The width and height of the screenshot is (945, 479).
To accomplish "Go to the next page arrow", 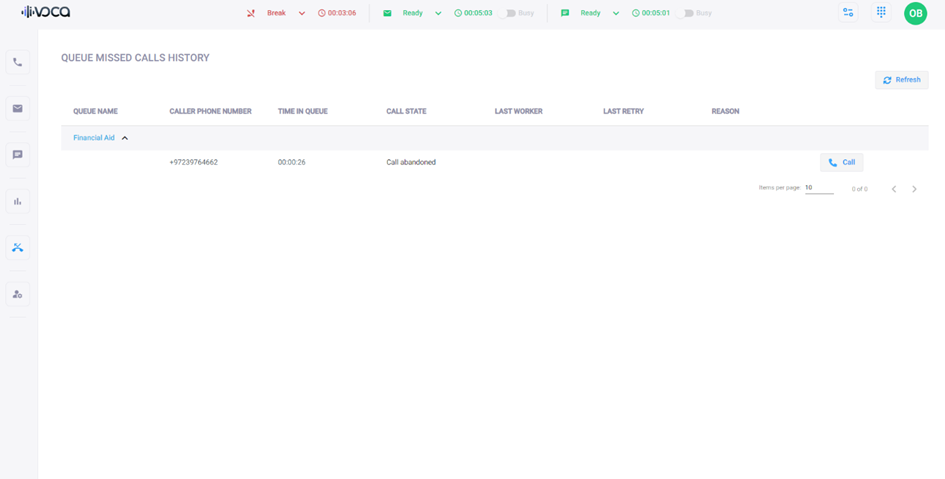I will (x=914, y=189).
